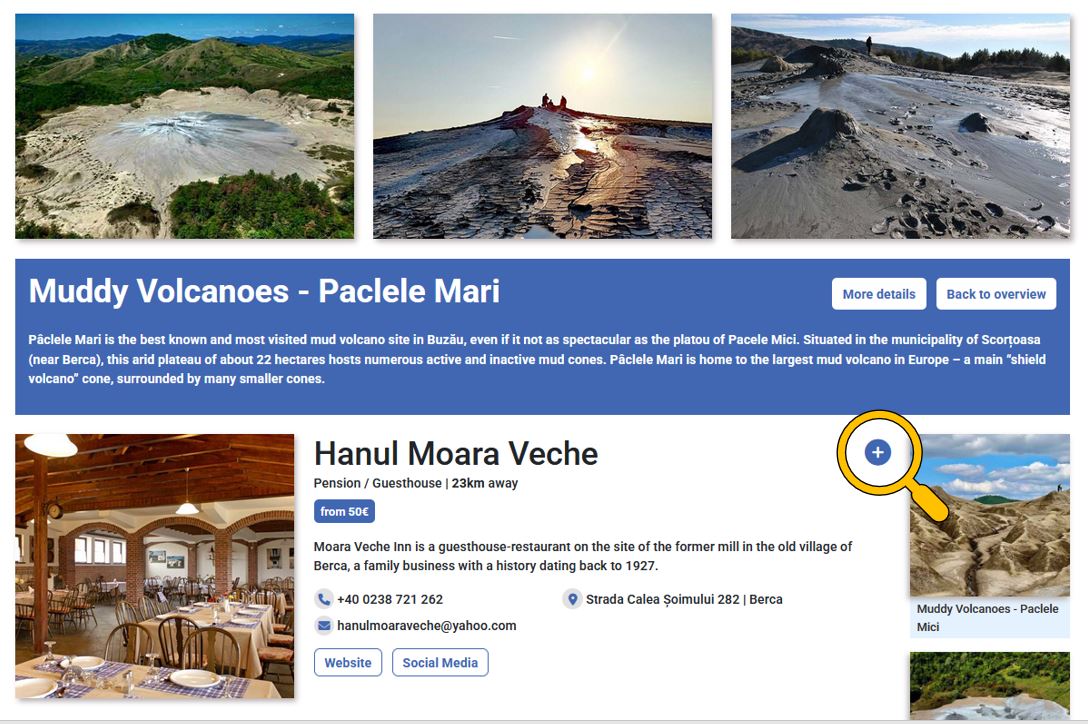1088x724 pixels.
Task: Click the Hanul Moara Veche heading
Action: click(456, 453)
